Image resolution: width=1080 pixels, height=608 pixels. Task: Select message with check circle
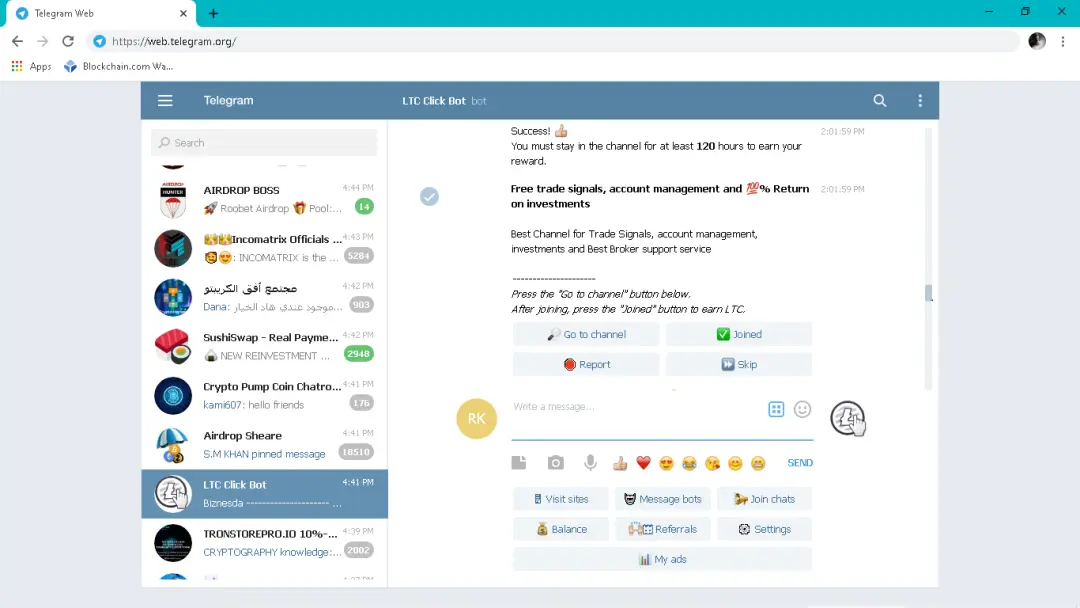tap(429, 196)
